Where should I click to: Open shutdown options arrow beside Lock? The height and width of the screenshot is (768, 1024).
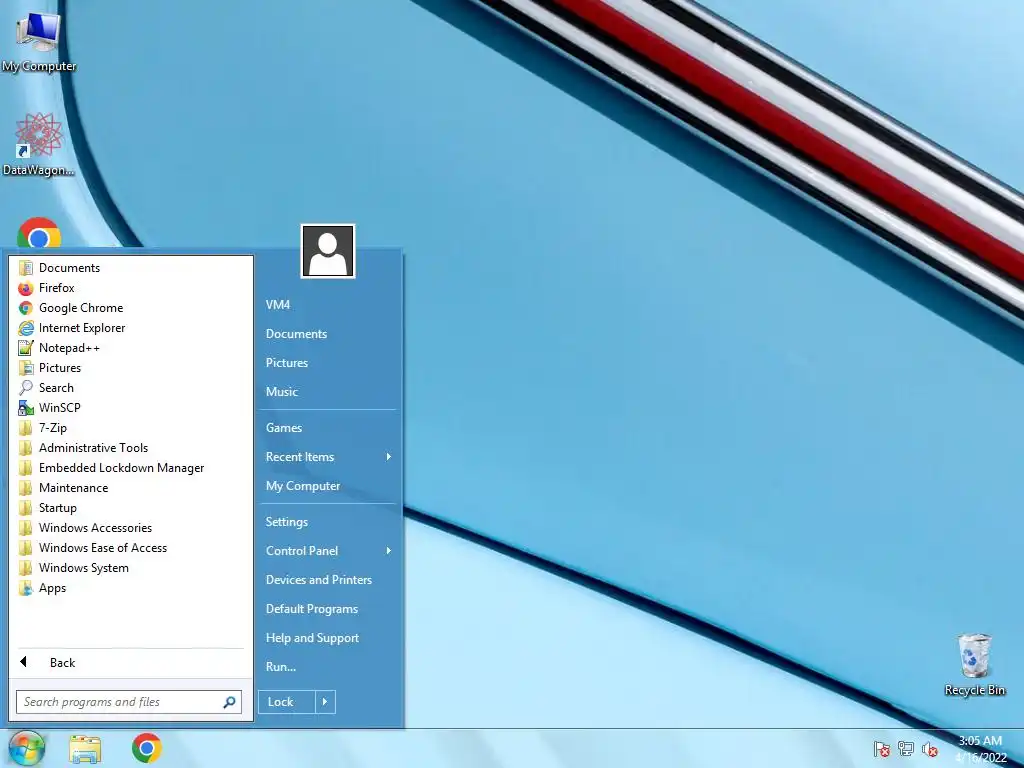[x=325, y=702]
